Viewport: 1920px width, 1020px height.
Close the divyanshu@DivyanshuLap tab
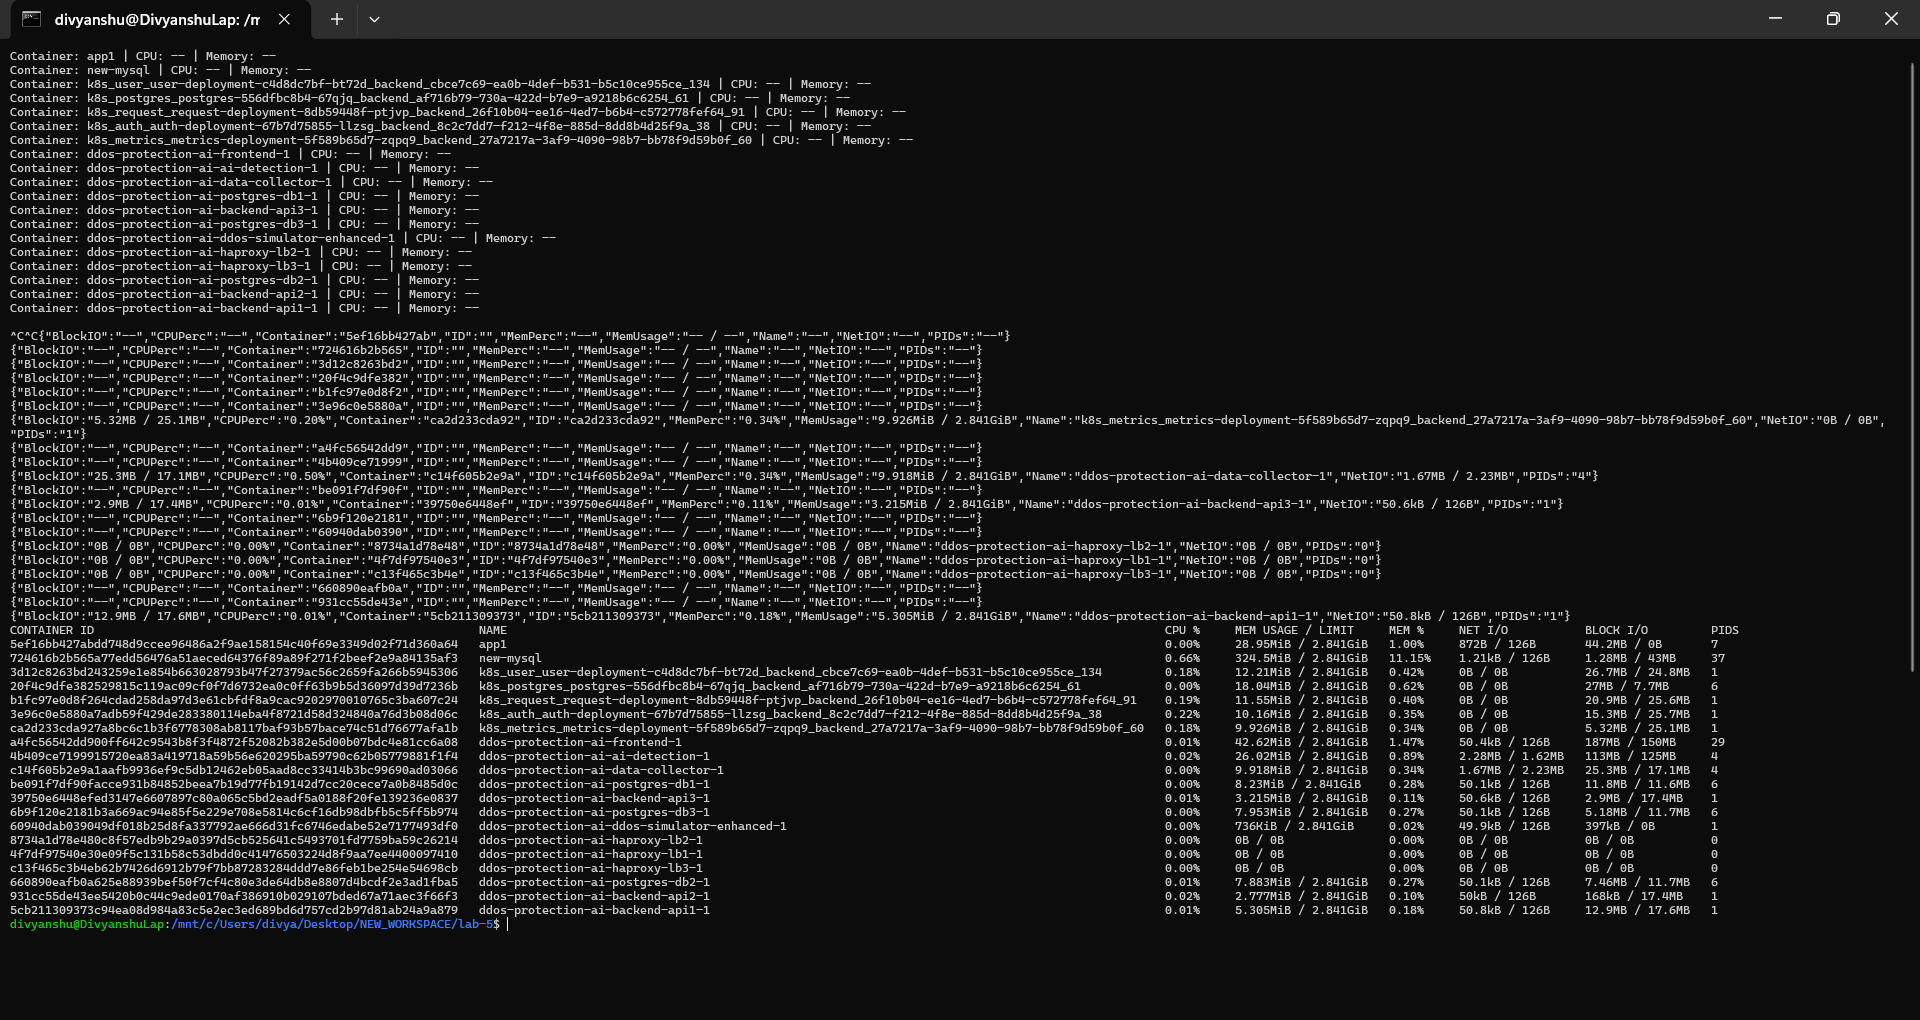(283, 18)
